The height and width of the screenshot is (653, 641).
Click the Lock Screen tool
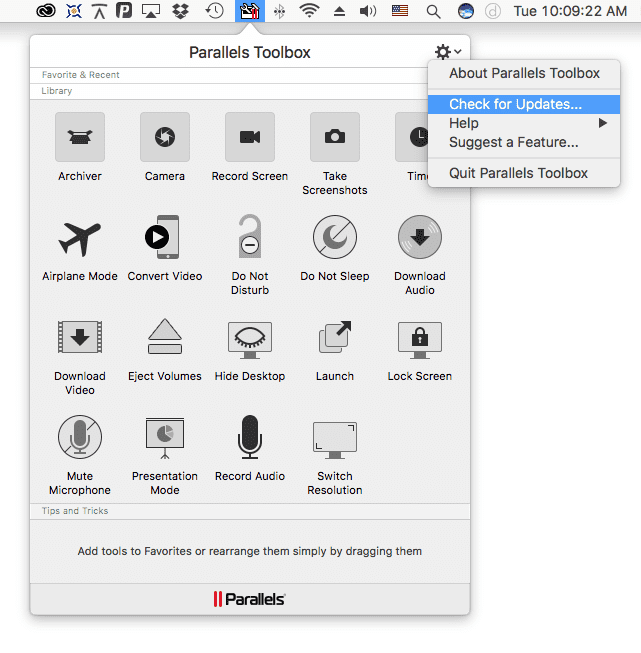tap(420, 340)
